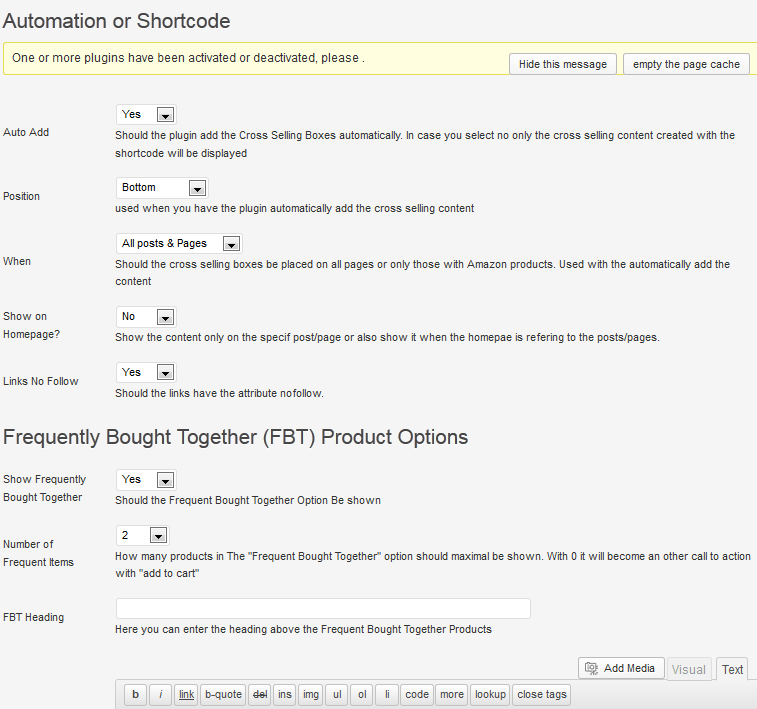Open the Auto Add dropdown
The image size is (757, 709).
(146, 115)
